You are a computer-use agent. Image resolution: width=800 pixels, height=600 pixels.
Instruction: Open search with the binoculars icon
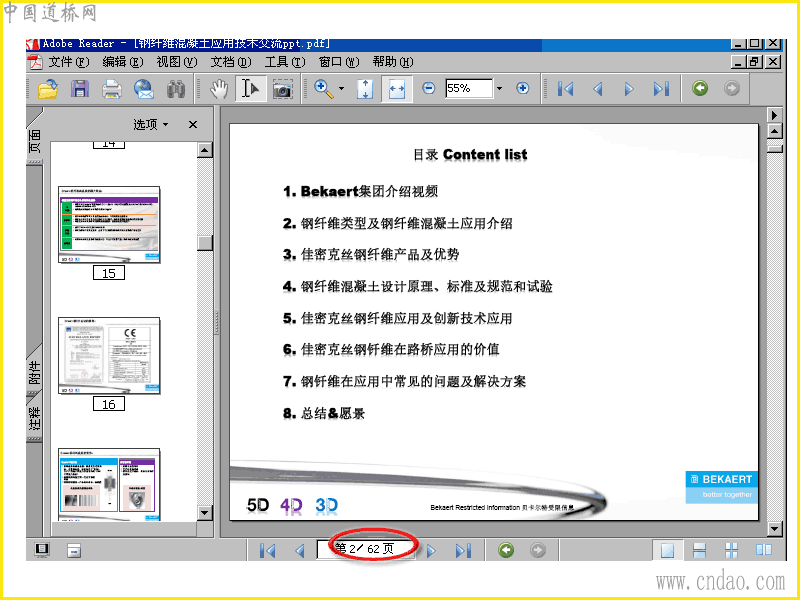tap(176, 89)
